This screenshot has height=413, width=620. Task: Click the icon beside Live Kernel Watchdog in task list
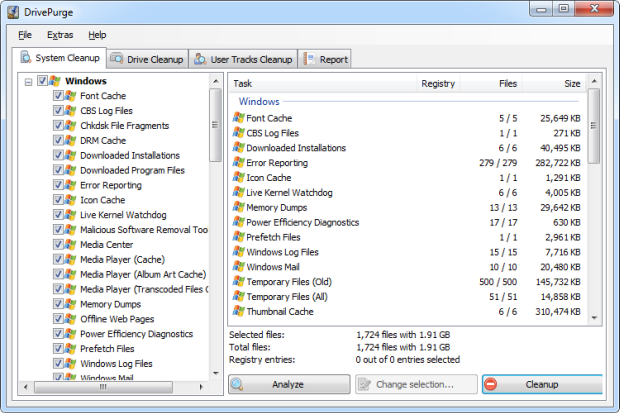coord(238,192)
